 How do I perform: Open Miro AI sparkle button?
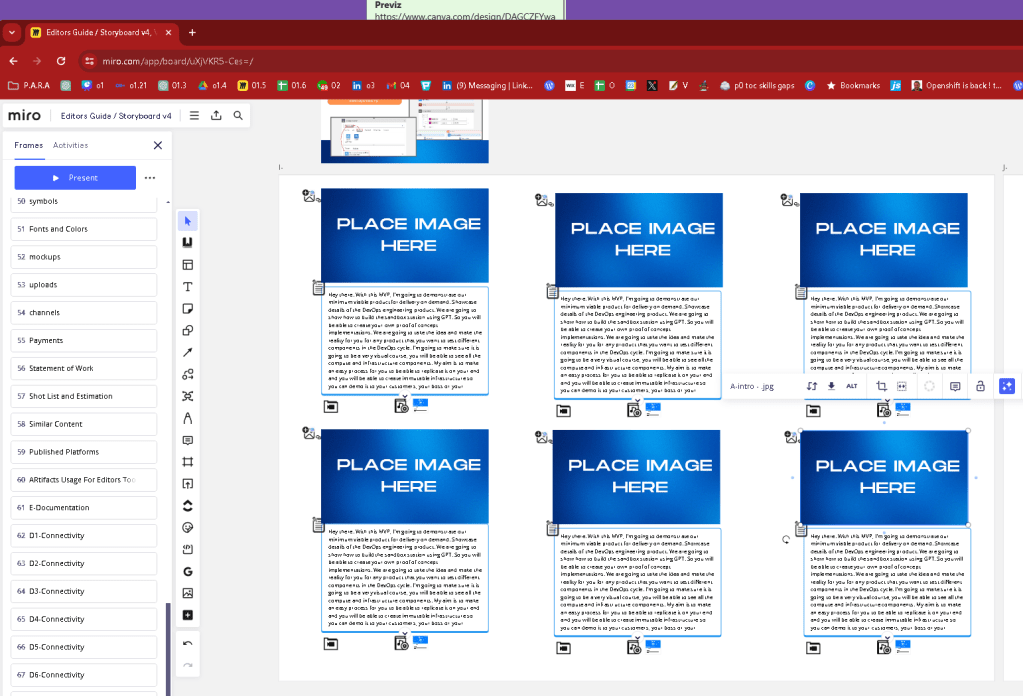[x=1007, y=386]
